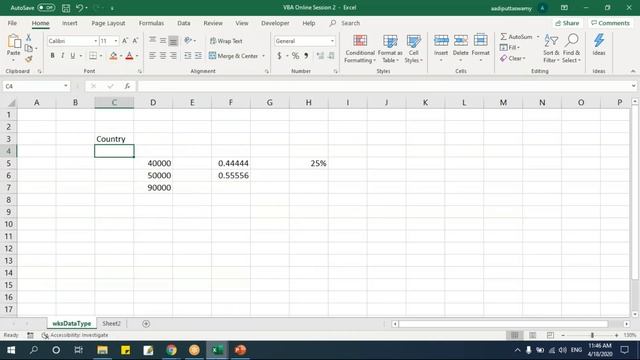Open Merge & Center dropdown arrow
This screenshot has height=360, width=640.
pos(263,56)
